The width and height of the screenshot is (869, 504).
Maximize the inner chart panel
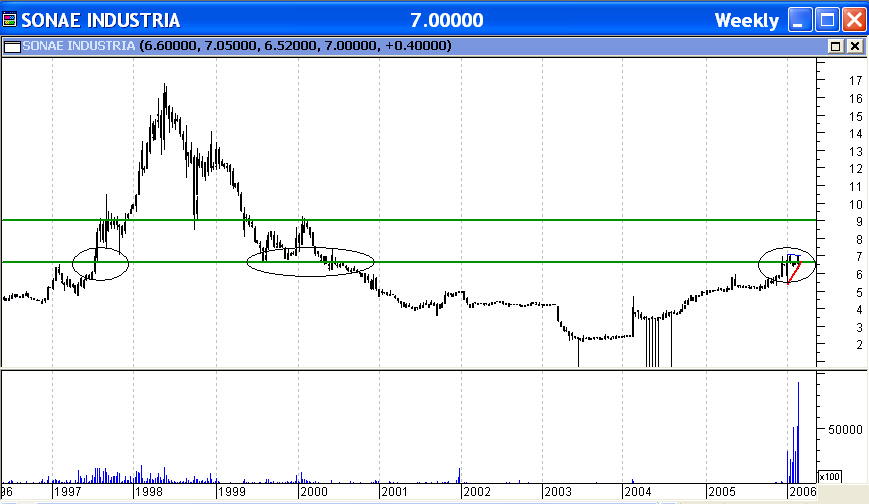[836, 47]
